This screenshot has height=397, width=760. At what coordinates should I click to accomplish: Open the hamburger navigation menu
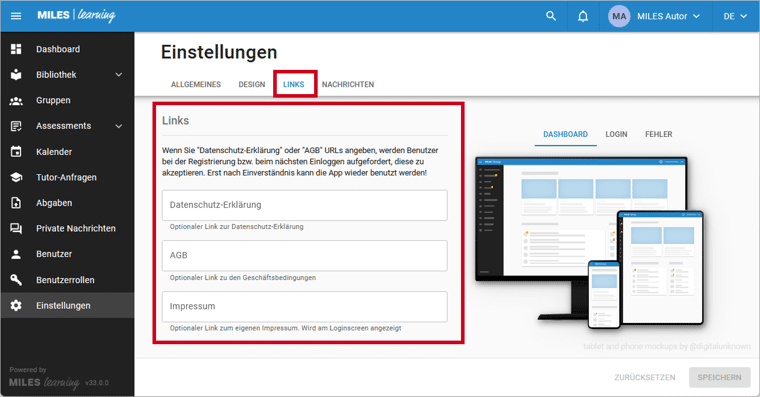click(16, 16)
